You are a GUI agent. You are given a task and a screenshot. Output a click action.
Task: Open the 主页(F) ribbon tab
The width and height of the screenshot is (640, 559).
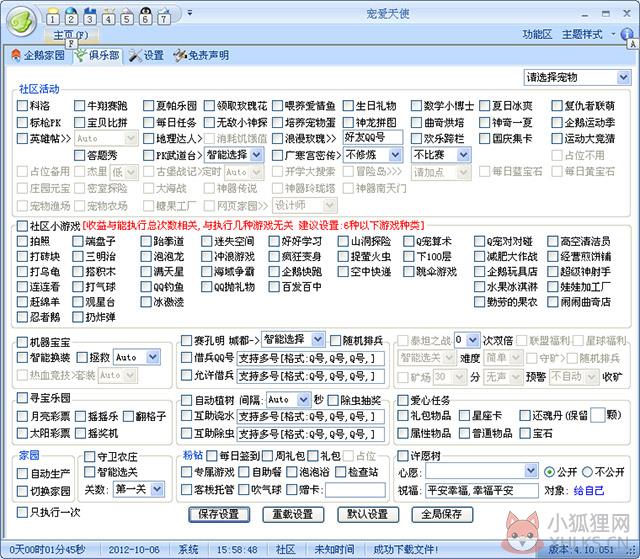71,35
